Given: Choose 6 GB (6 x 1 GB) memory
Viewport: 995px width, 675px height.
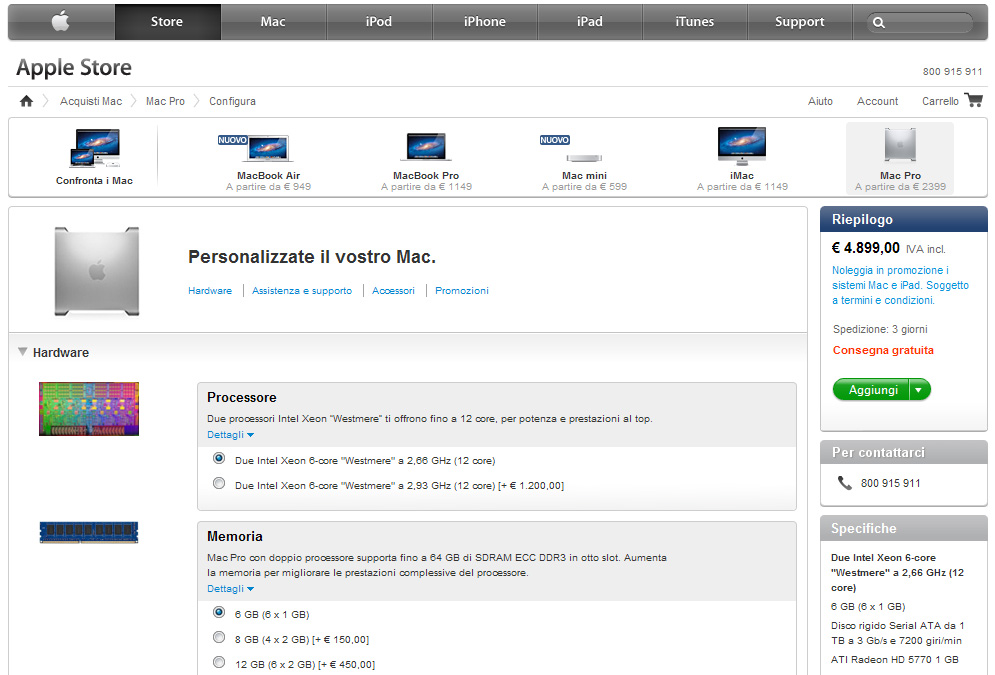Looking at the screenshot, I should [219, 612].
